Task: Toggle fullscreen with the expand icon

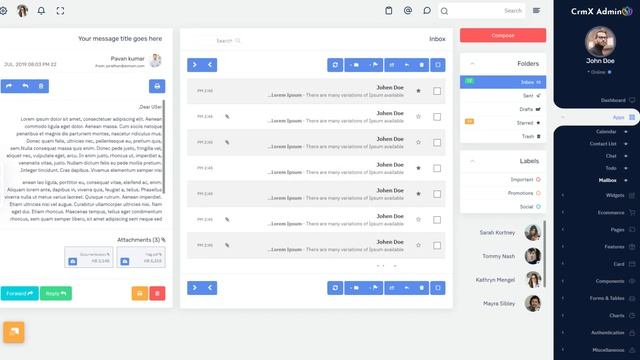Action: click(60, 11)
